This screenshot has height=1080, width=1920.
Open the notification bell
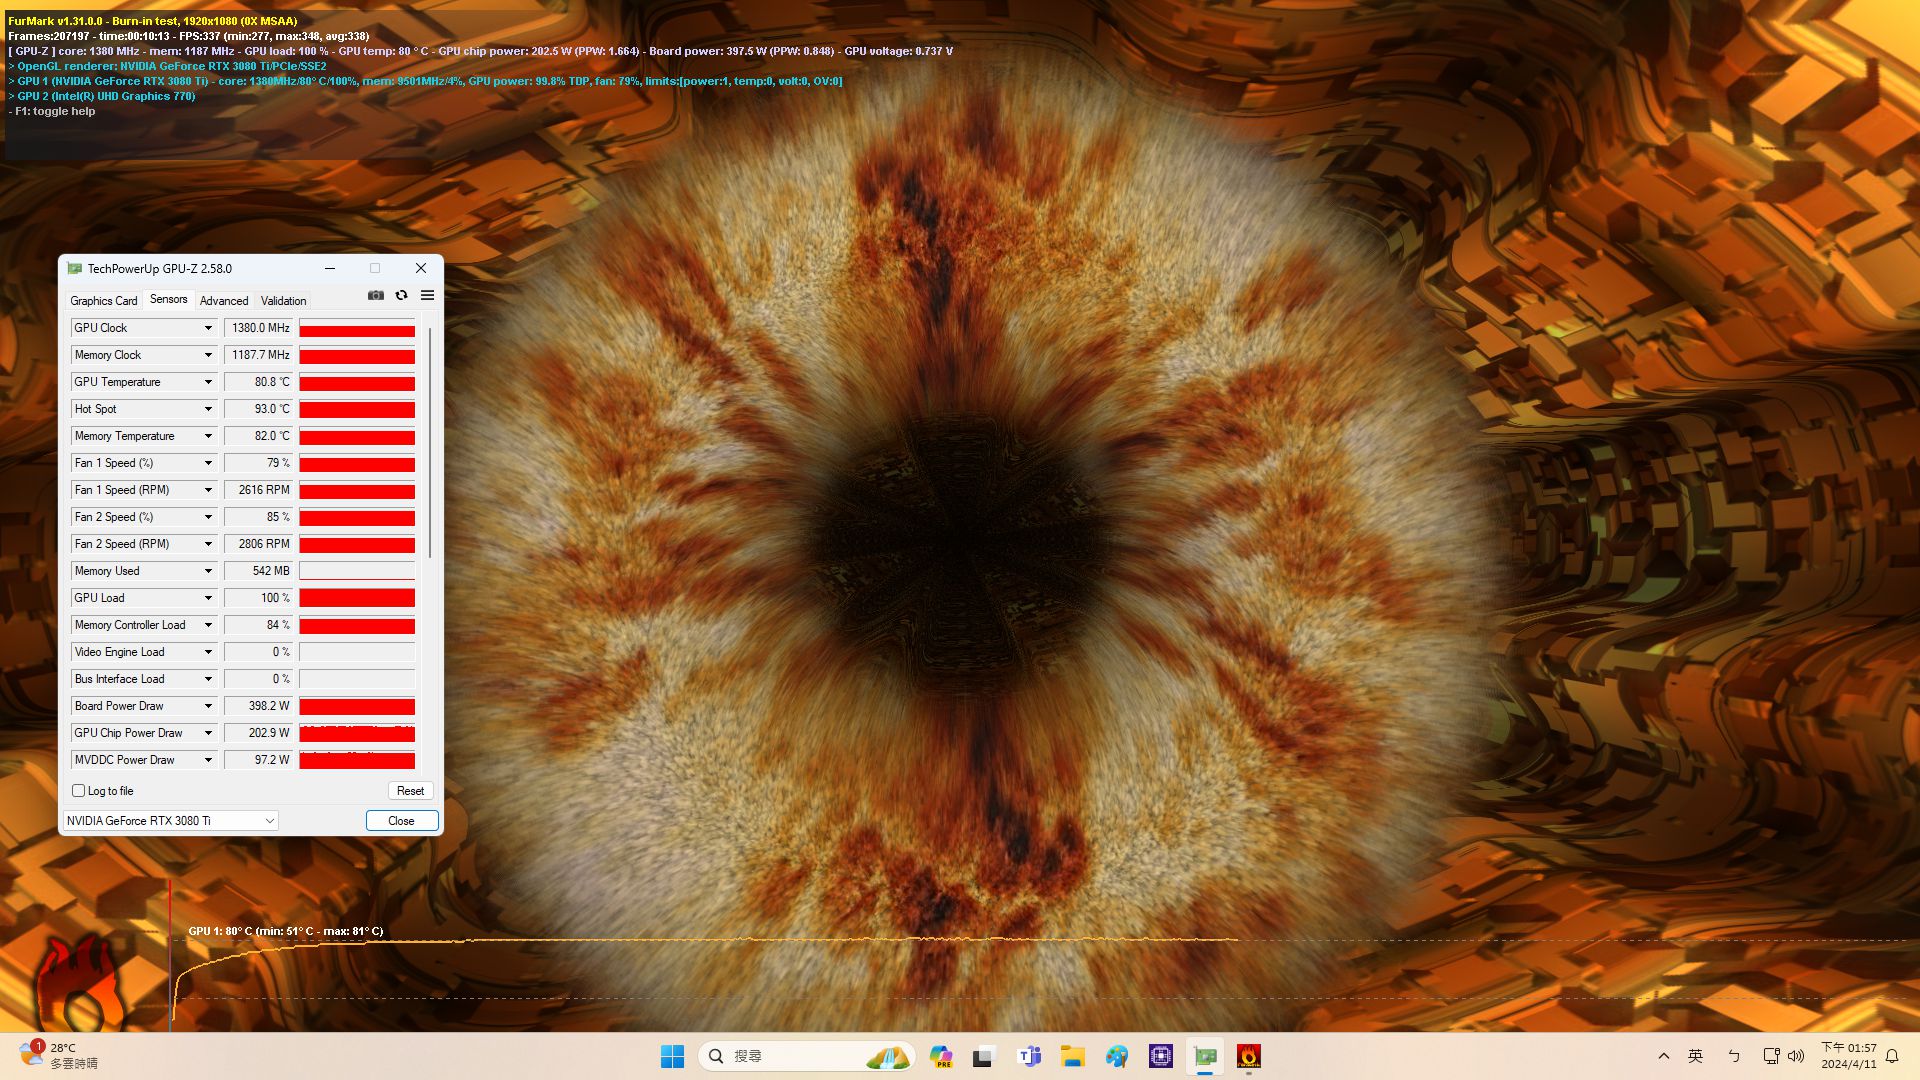pos(1892,1056)
